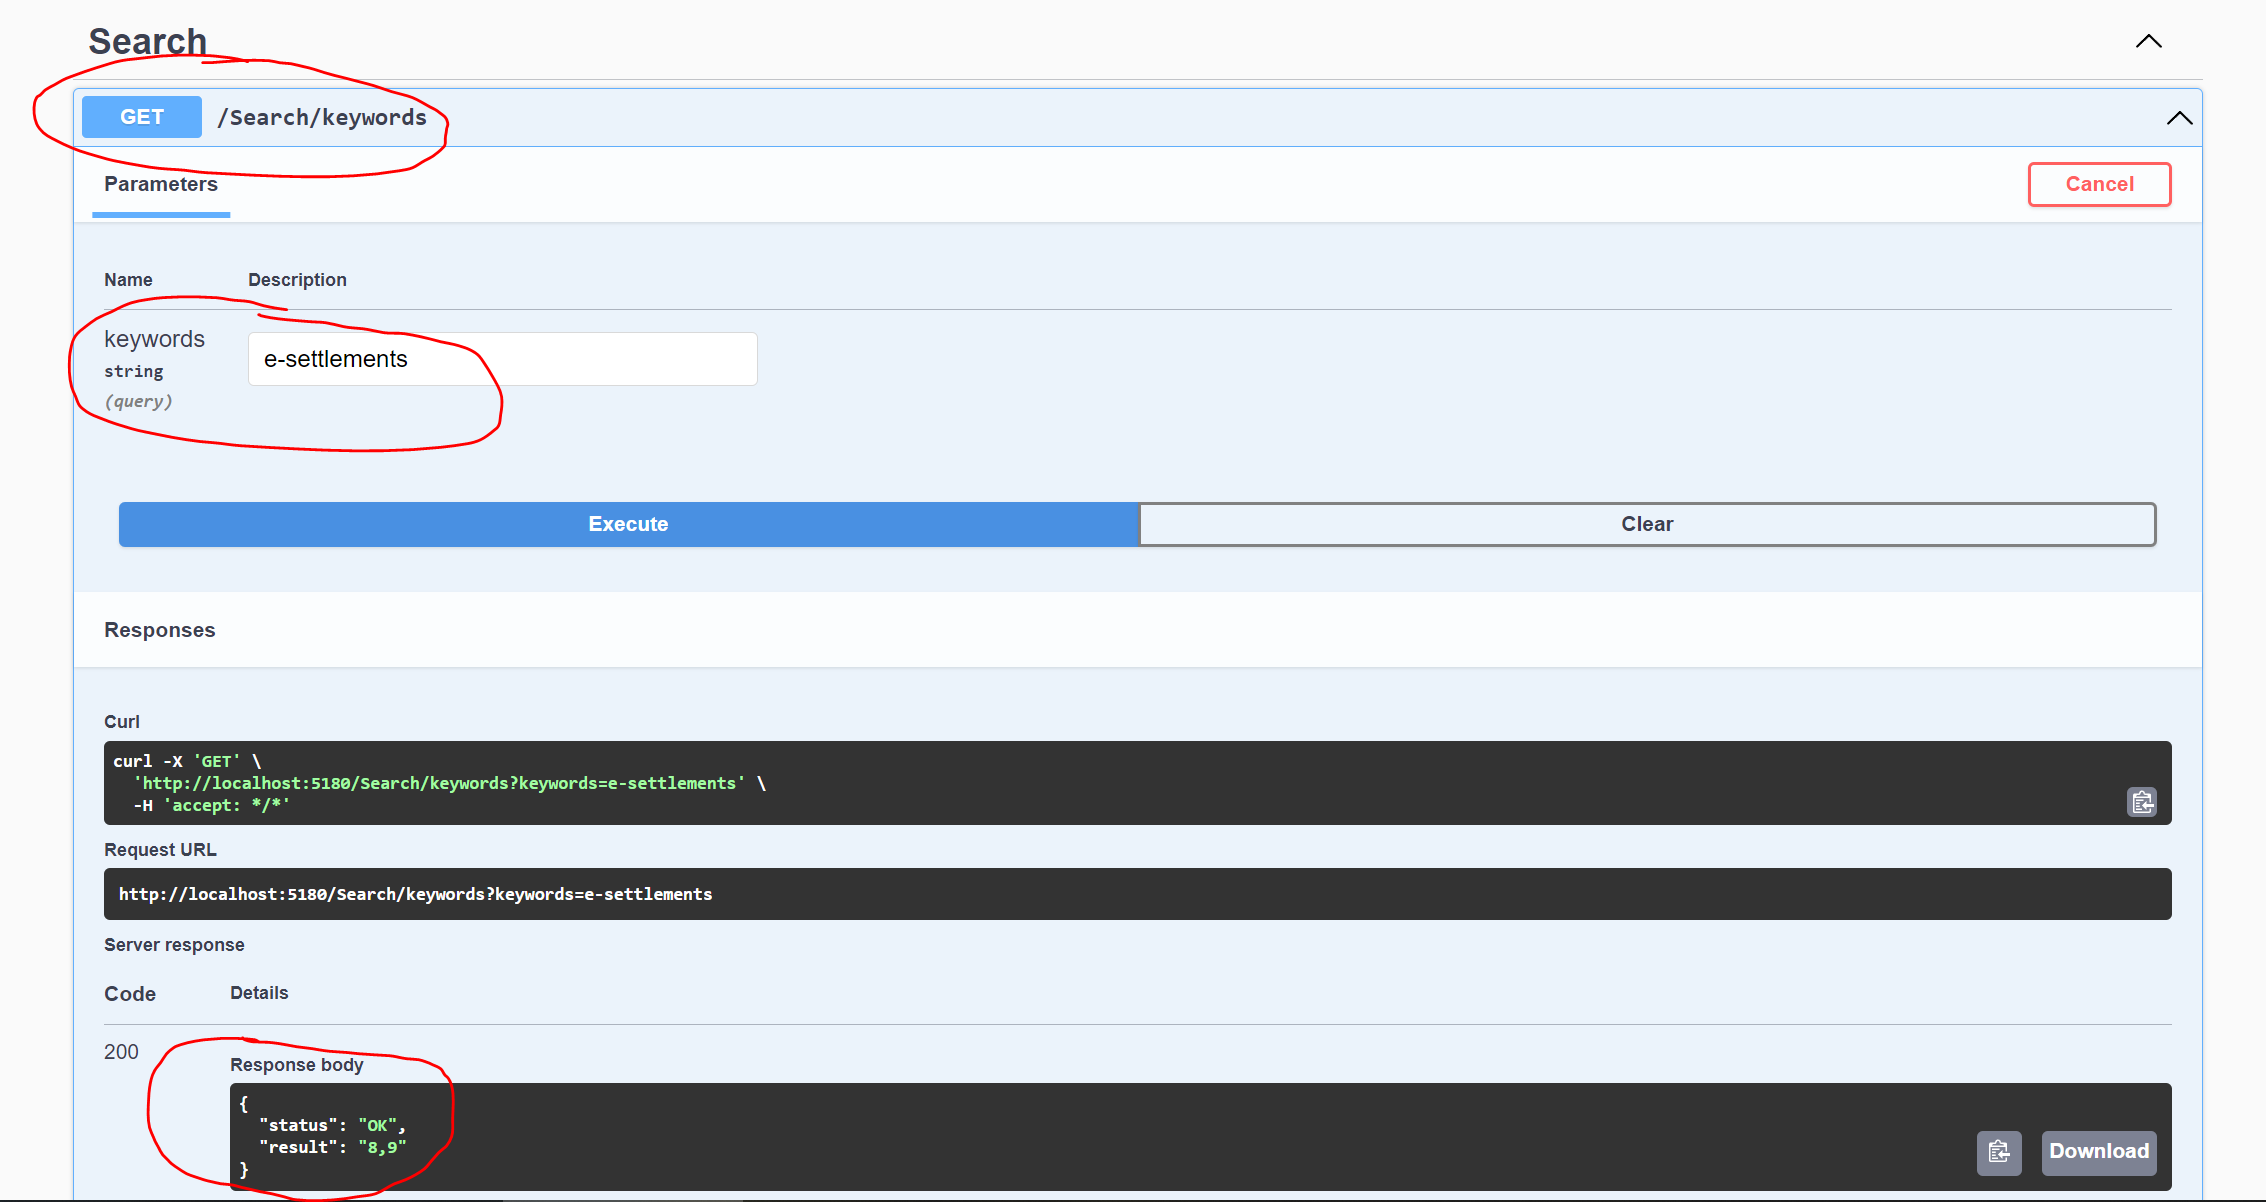Collapse the GET /Search/keywords operation panel
This screenshot has width=2266, height=1202.
pyautogui.click(x=2179, y=117)
